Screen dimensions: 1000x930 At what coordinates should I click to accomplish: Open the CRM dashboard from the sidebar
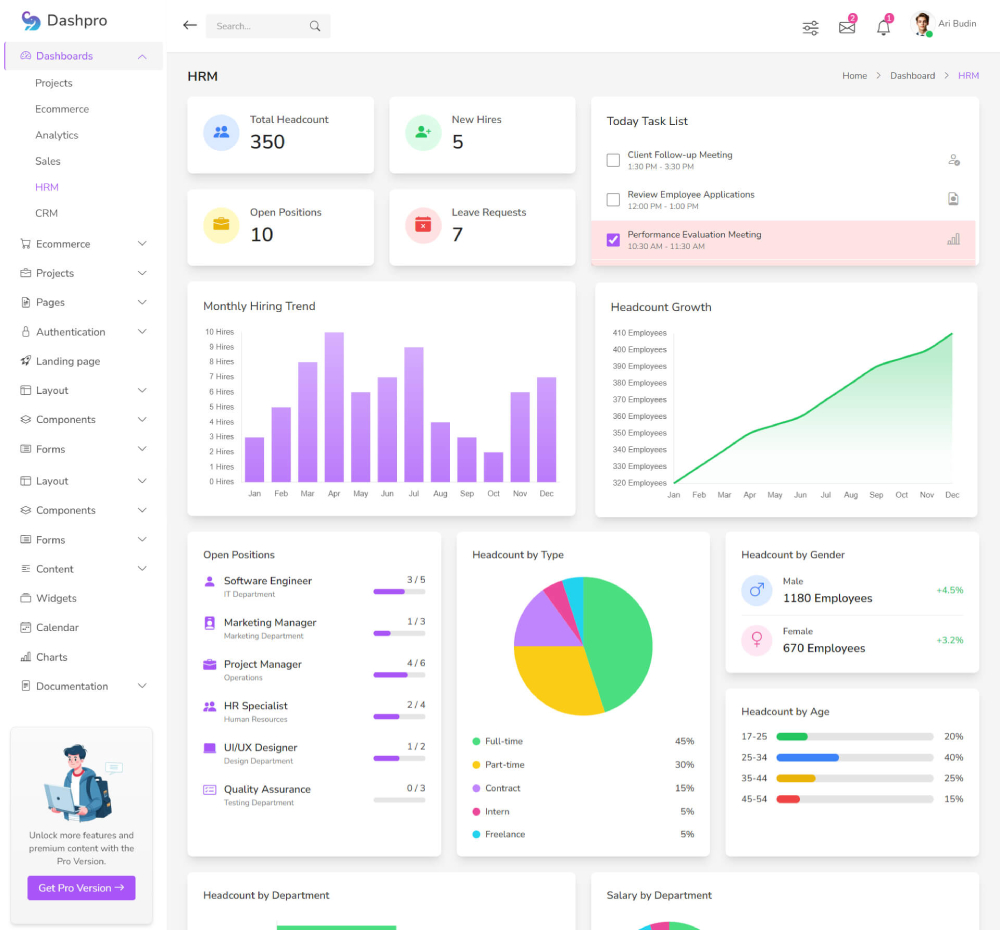click(47, 213)
